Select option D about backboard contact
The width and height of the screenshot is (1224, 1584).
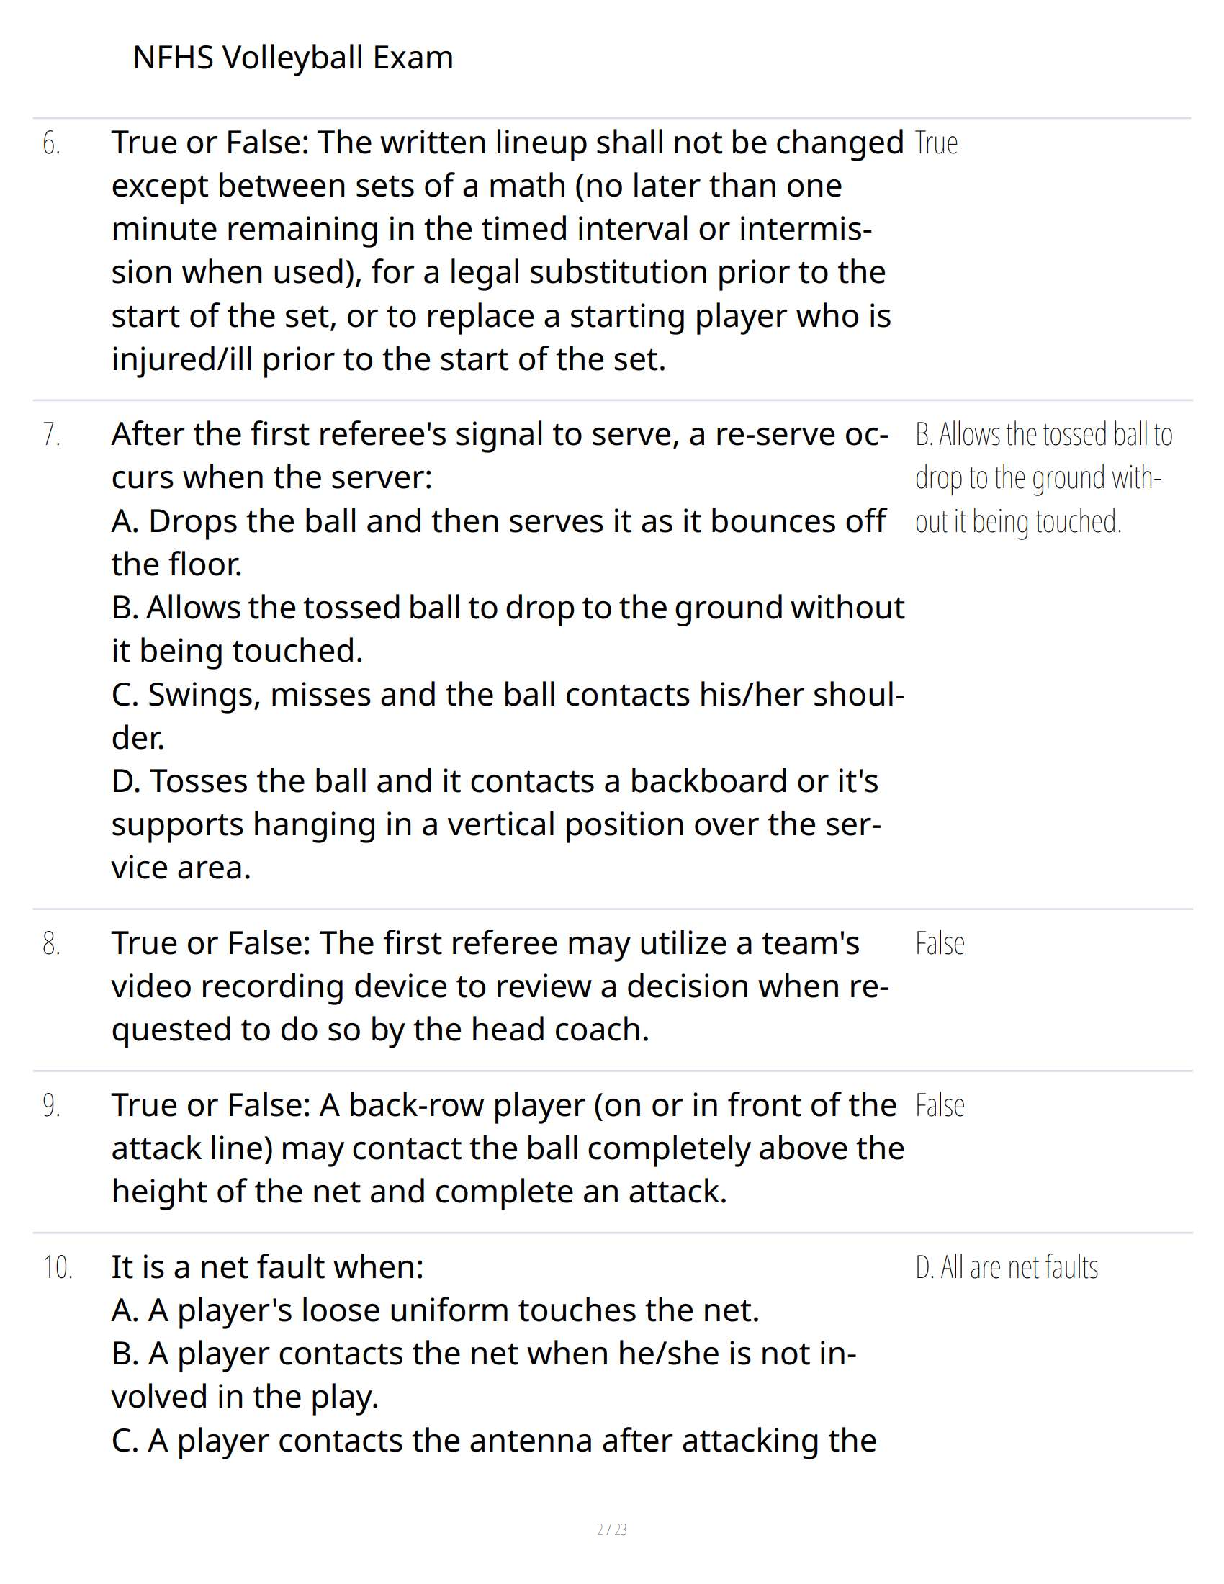coord(496,824)
